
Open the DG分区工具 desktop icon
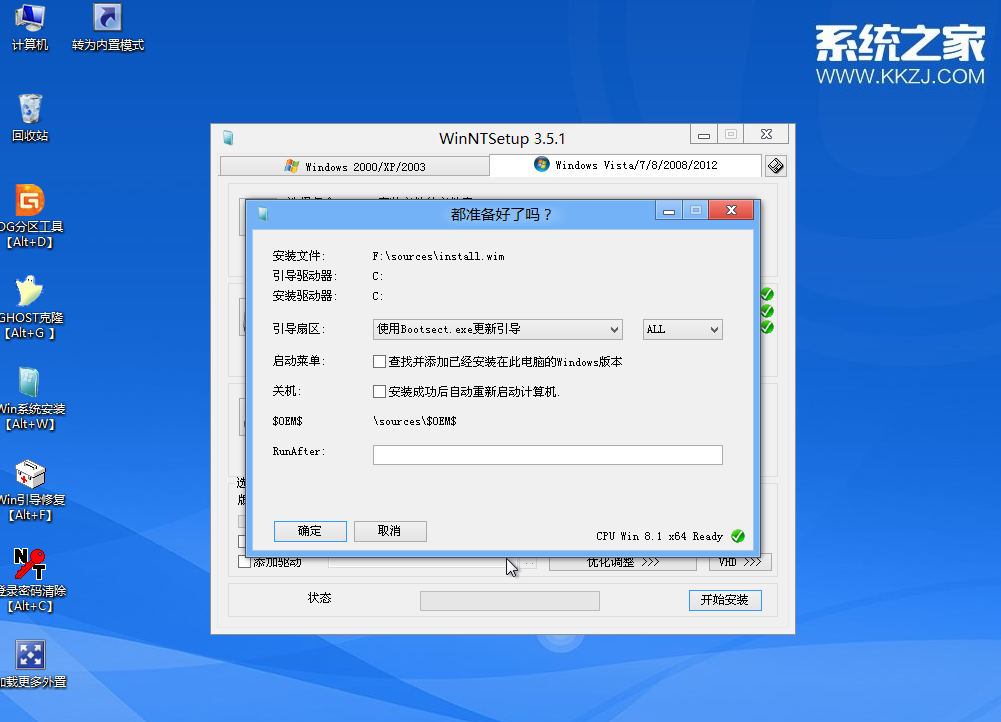click(30, 201)
